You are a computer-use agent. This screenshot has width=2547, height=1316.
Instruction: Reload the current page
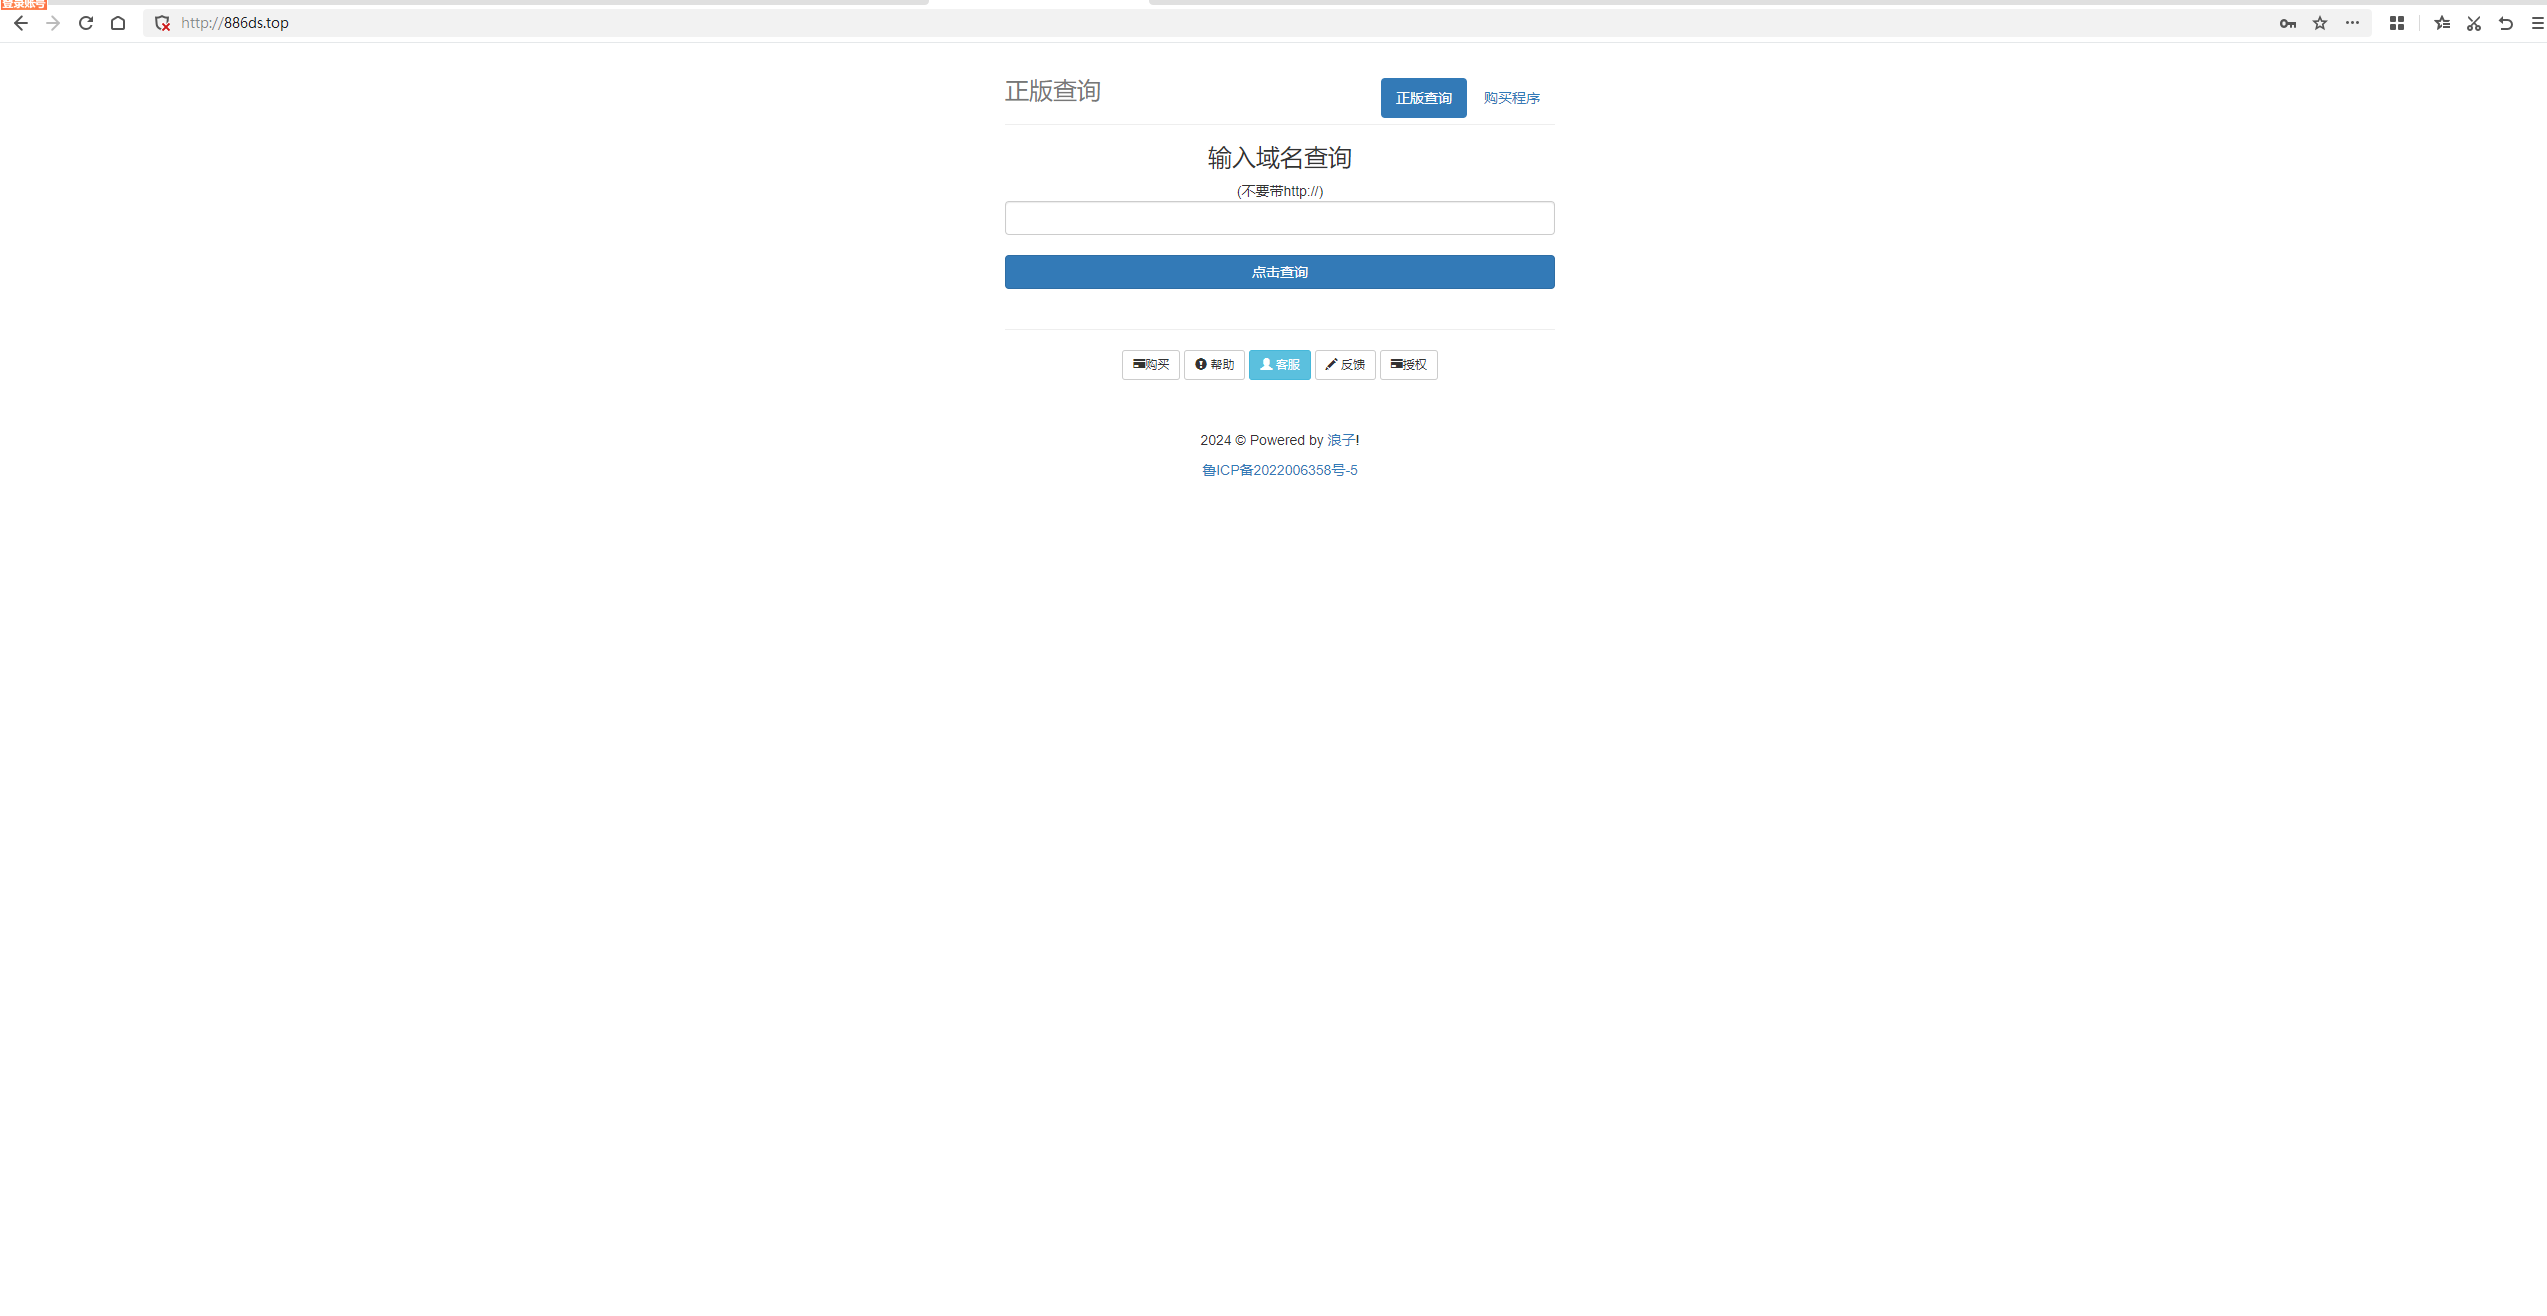click(85, 22)
